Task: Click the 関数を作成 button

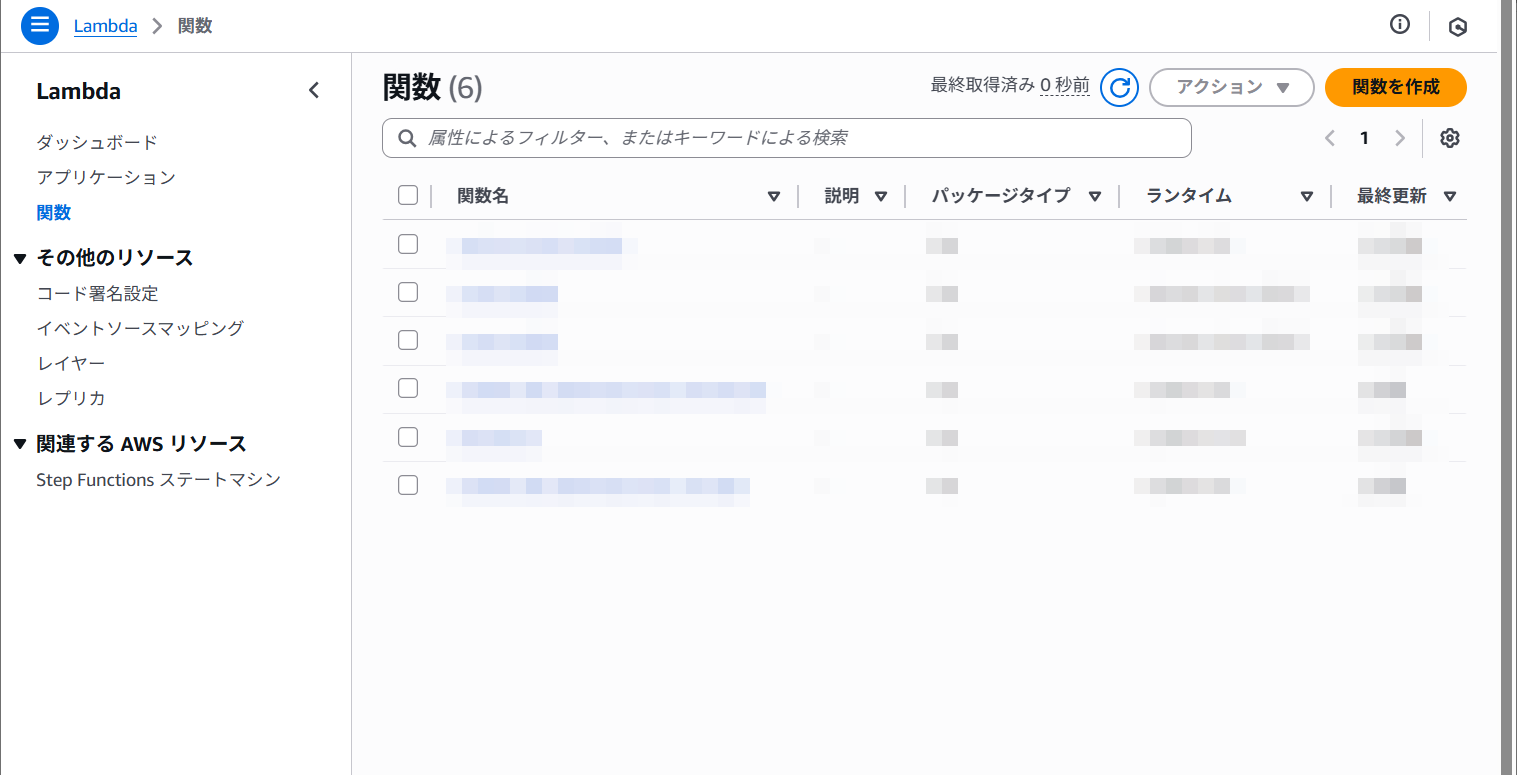Action: pos(1395,87)
